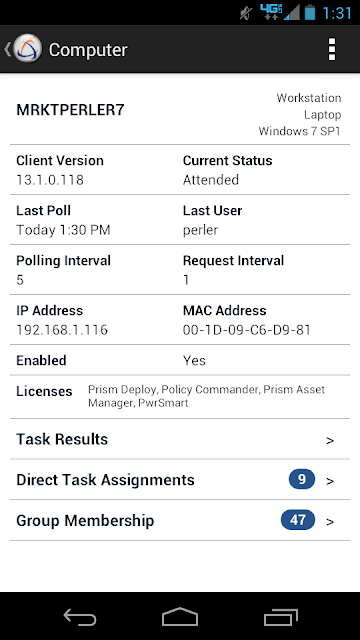
Task: Tap the 47 group count badge
Action: click(298, 520)
